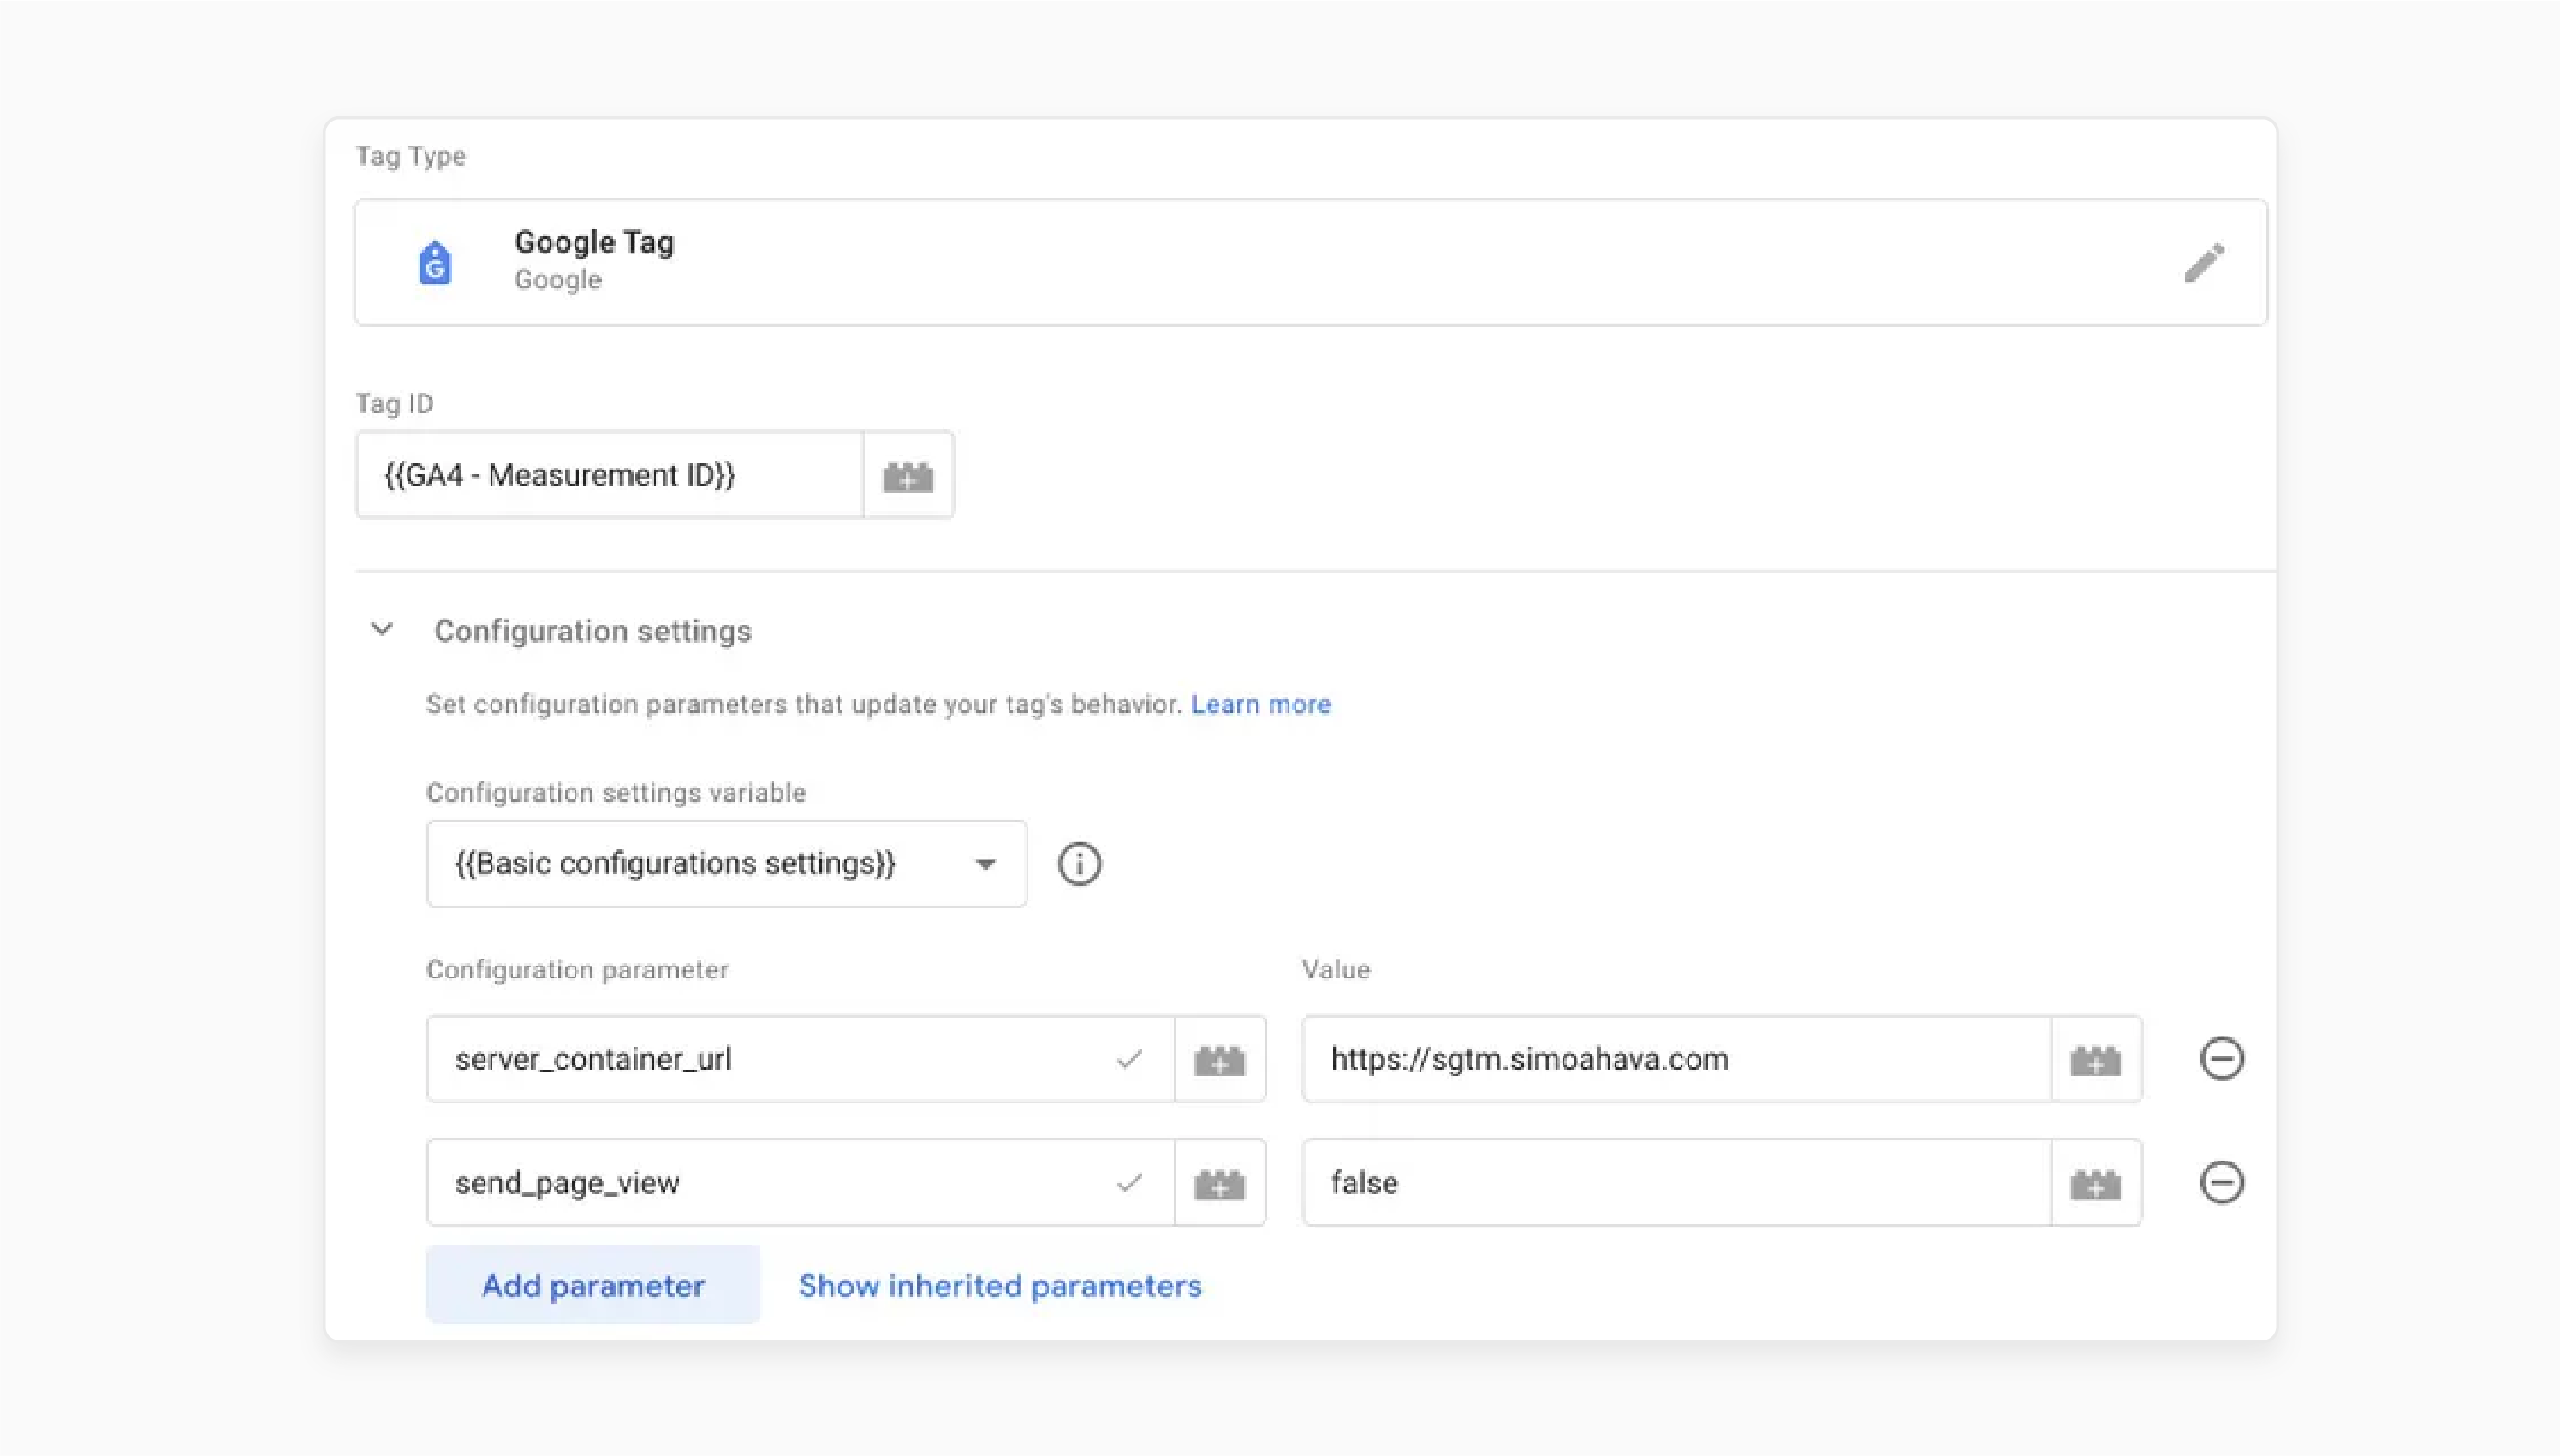The width and height of the screenshot is (2560, 1456).
Task: Edit the Google Tag type with the pencil icon
Action: (2204, 263)
